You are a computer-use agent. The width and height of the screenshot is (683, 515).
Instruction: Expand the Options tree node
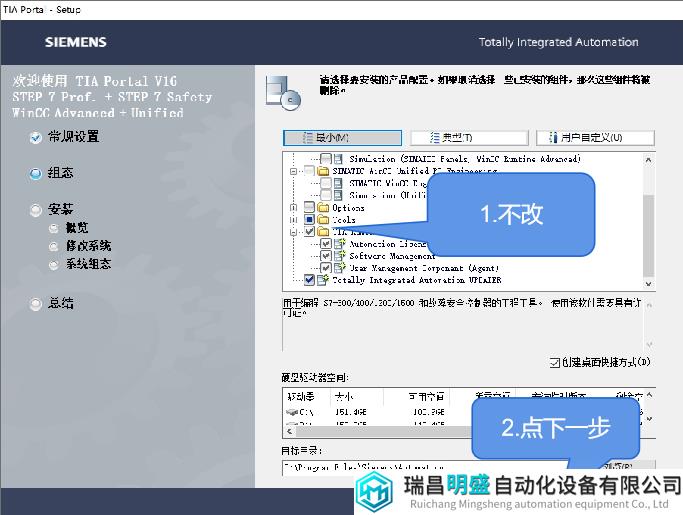click(x=294, y=207)
